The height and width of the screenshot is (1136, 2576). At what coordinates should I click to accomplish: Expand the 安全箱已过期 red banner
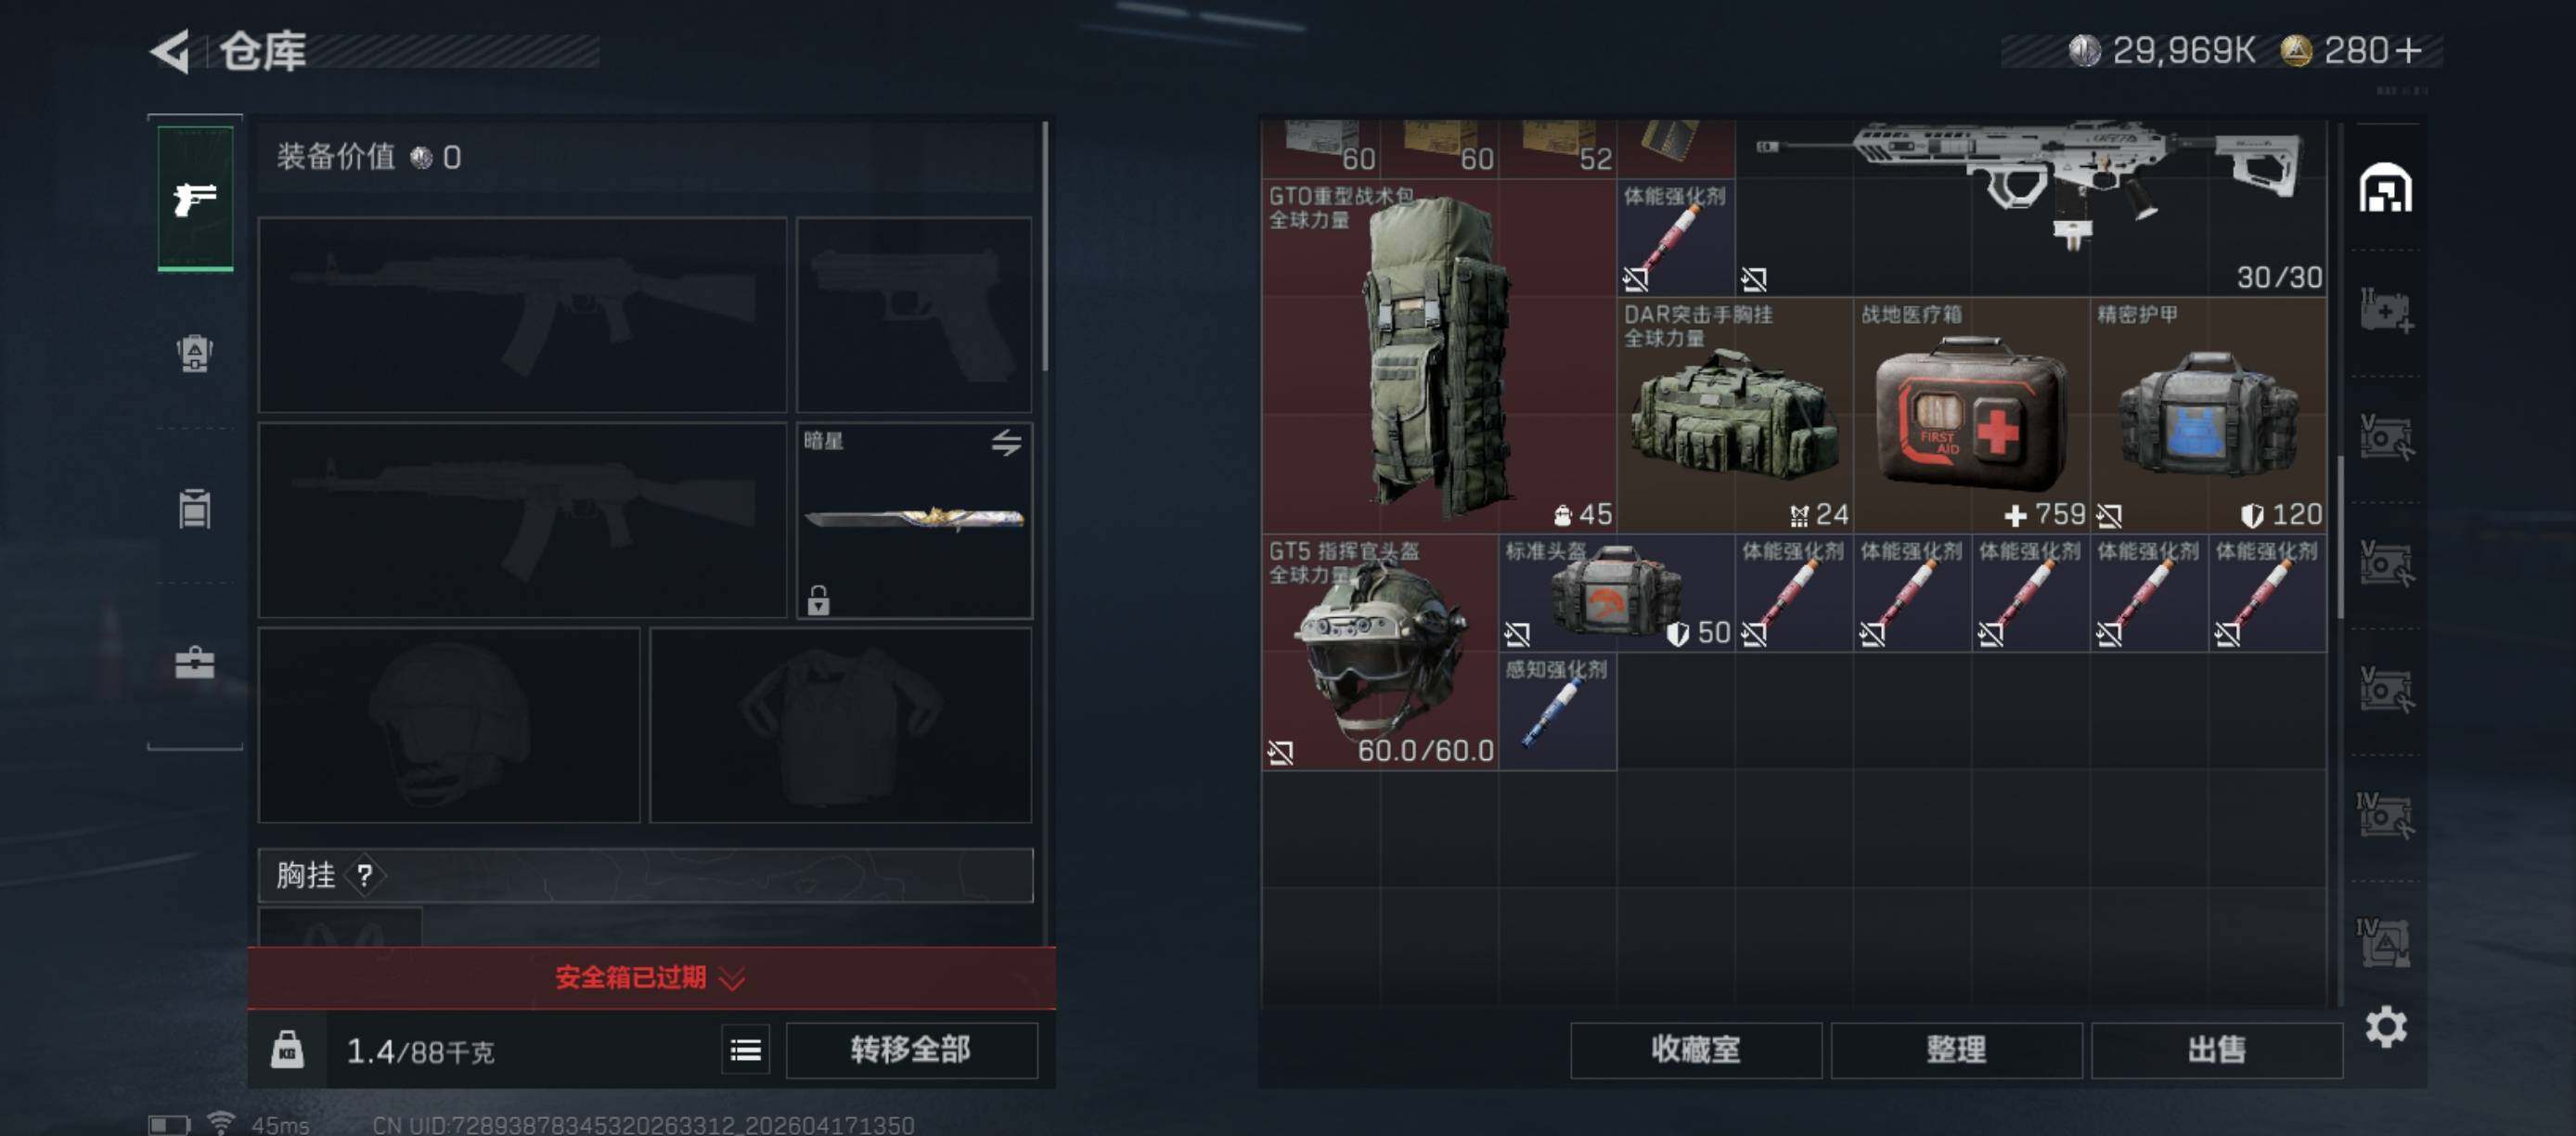pyautogui.click(x=651, y=977)
